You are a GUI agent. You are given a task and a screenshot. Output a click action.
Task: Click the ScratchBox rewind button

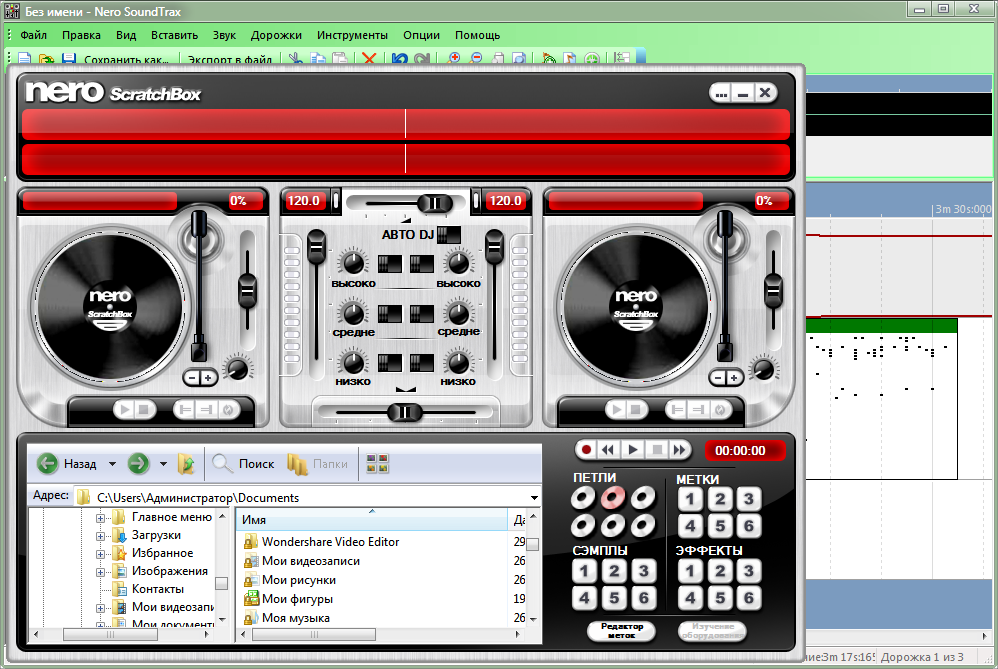point(608,450)
